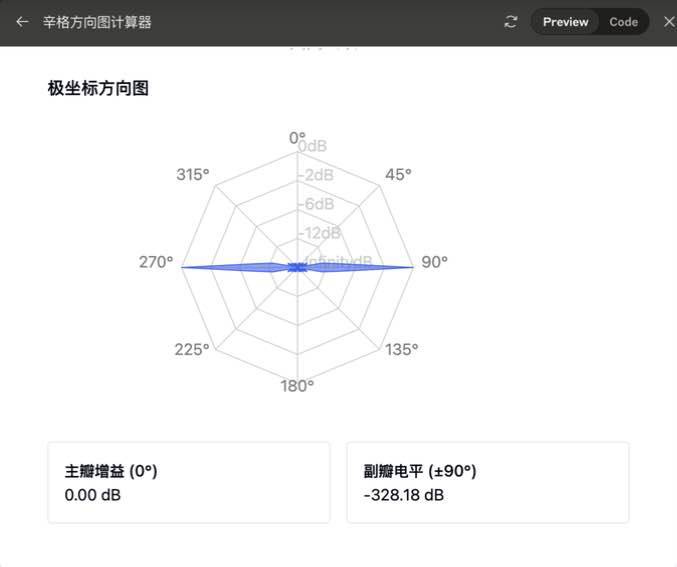
Task: Click the 225° axis label
Action: pos(192,349)
